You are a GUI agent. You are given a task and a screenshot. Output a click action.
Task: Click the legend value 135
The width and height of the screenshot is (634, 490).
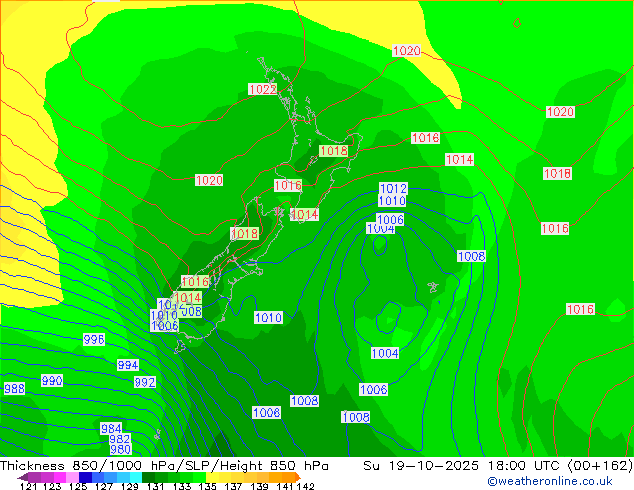tap(207, 486)
